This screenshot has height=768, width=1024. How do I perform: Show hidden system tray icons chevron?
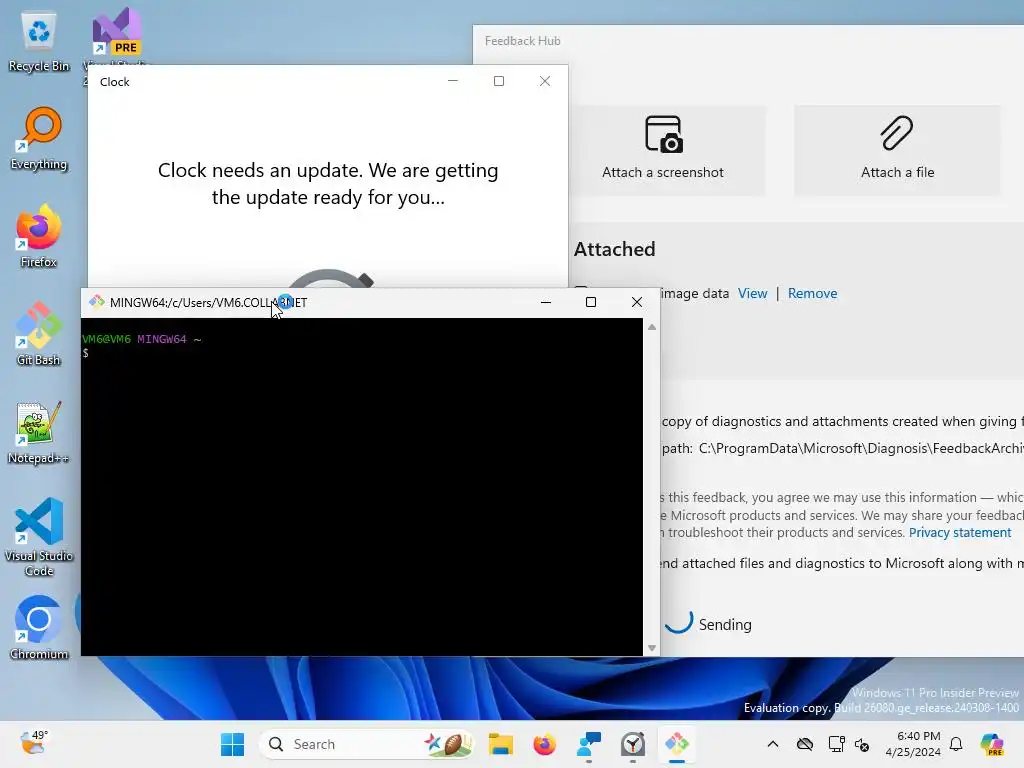coord(773,744)
